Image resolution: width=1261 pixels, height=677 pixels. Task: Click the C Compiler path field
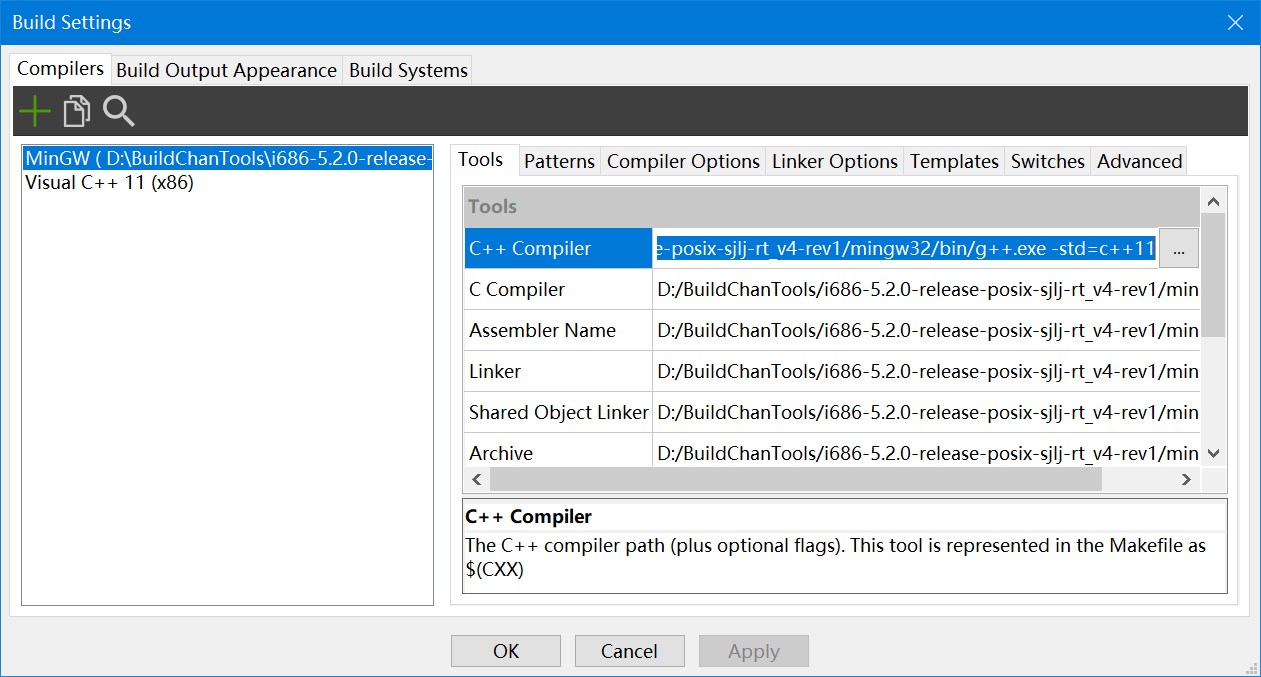coord(925,290)
